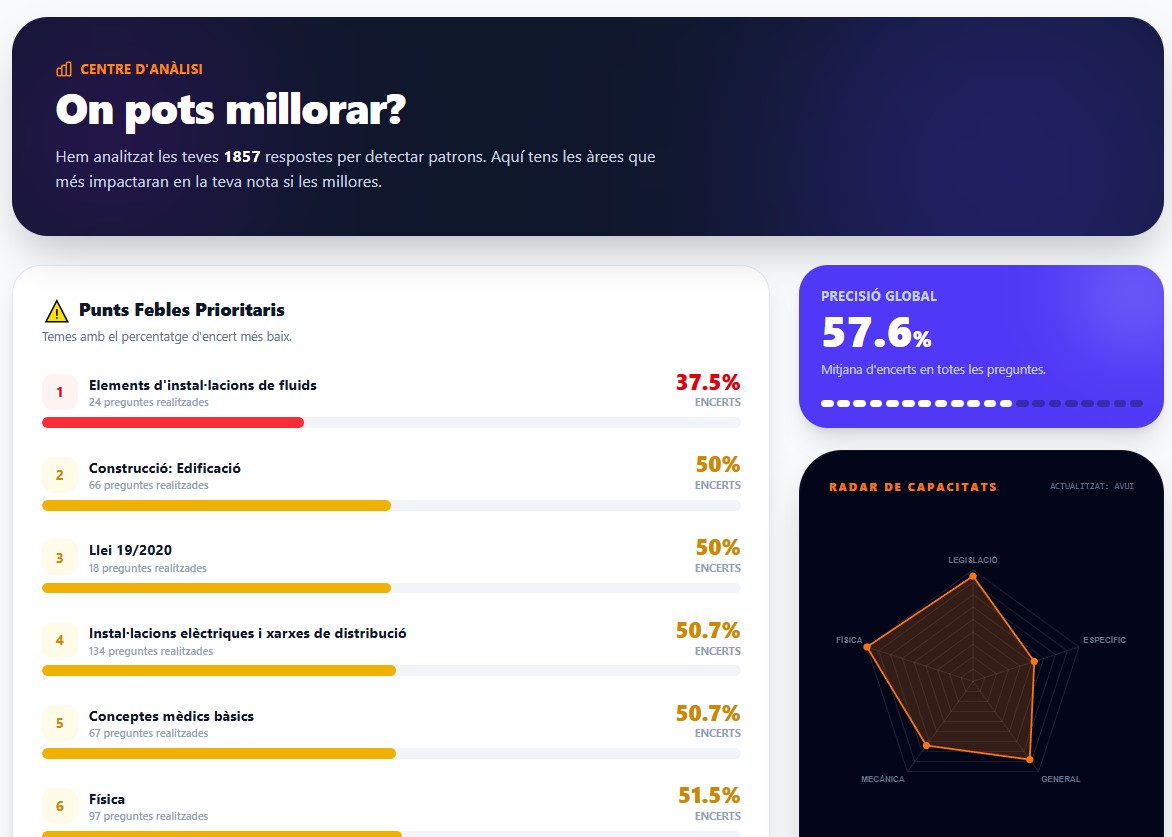Click the warning triangle icon near Punts Febles
This screenshot has width=1172, height=837.
(57, 311)
